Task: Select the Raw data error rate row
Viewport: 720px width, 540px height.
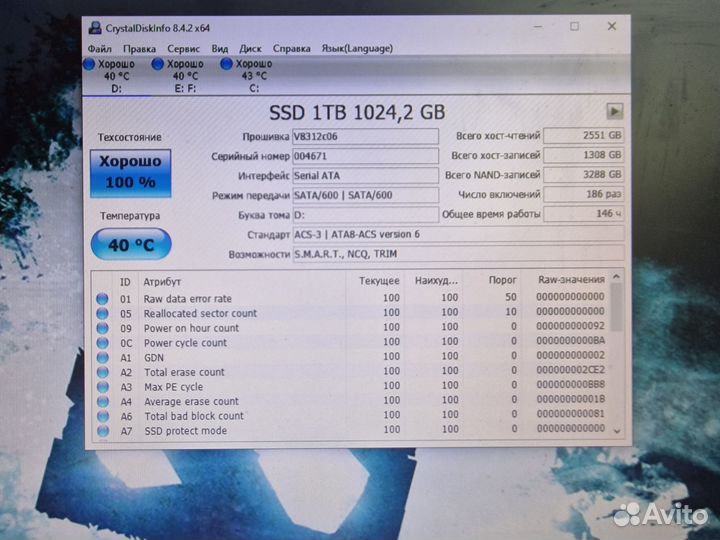Action: point(351,298)
